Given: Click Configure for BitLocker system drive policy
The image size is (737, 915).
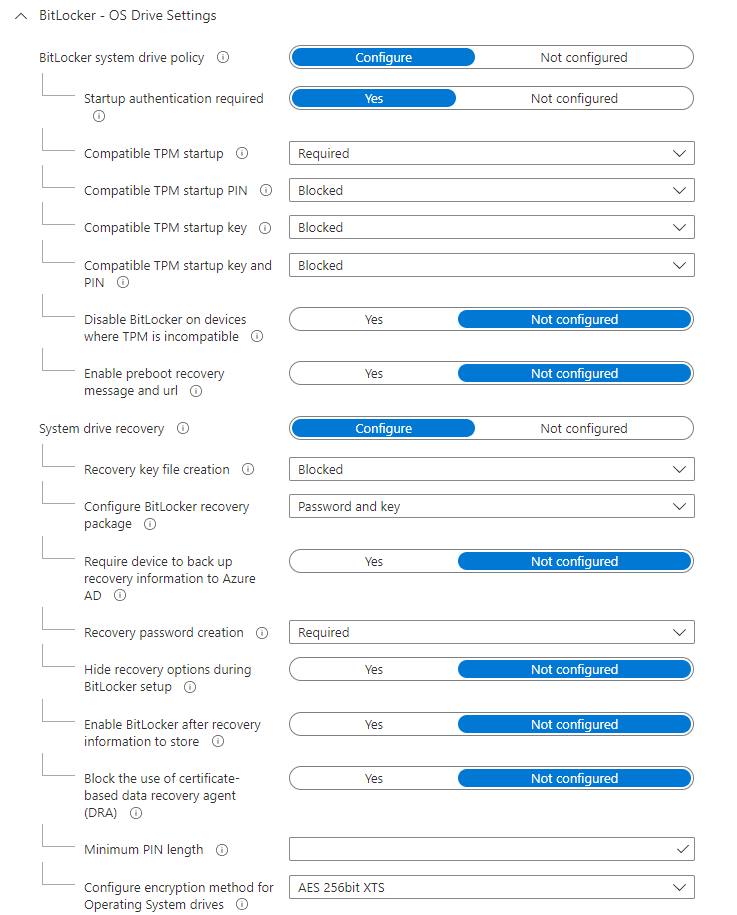Looking at the screenshot, I should point(383,57).
